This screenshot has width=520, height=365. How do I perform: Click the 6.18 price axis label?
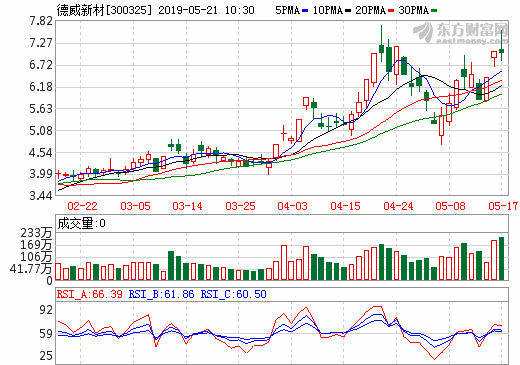(x=41, y=87)
